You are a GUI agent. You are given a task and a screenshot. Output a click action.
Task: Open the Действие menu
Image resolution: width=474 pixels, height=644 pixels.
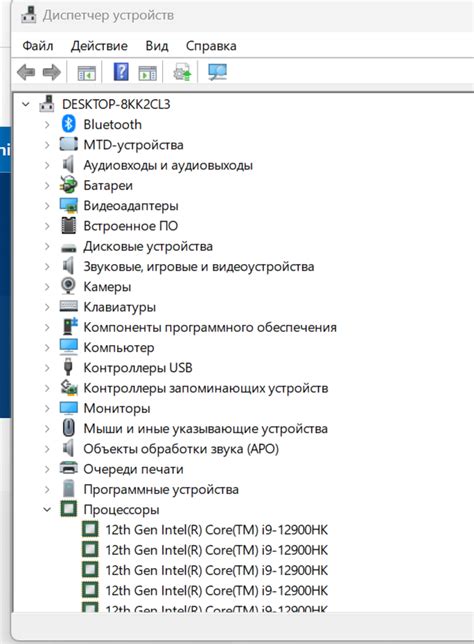pos(99,46)
